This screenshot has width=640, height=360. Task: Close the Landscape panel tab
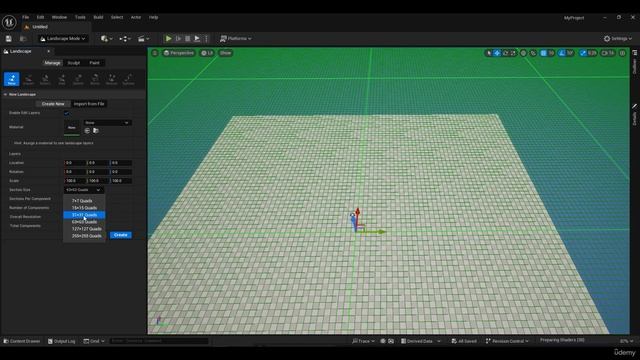click(x=48, y=51)
